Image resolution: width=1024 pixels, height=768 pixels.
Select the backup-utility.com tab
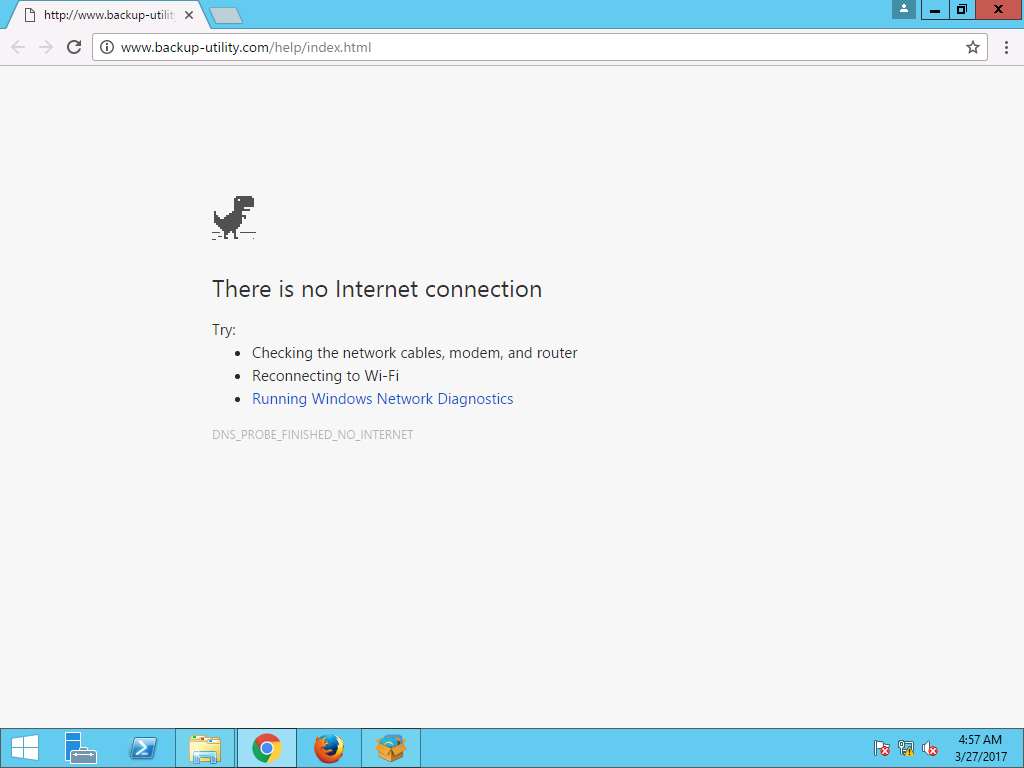(108, 14)
